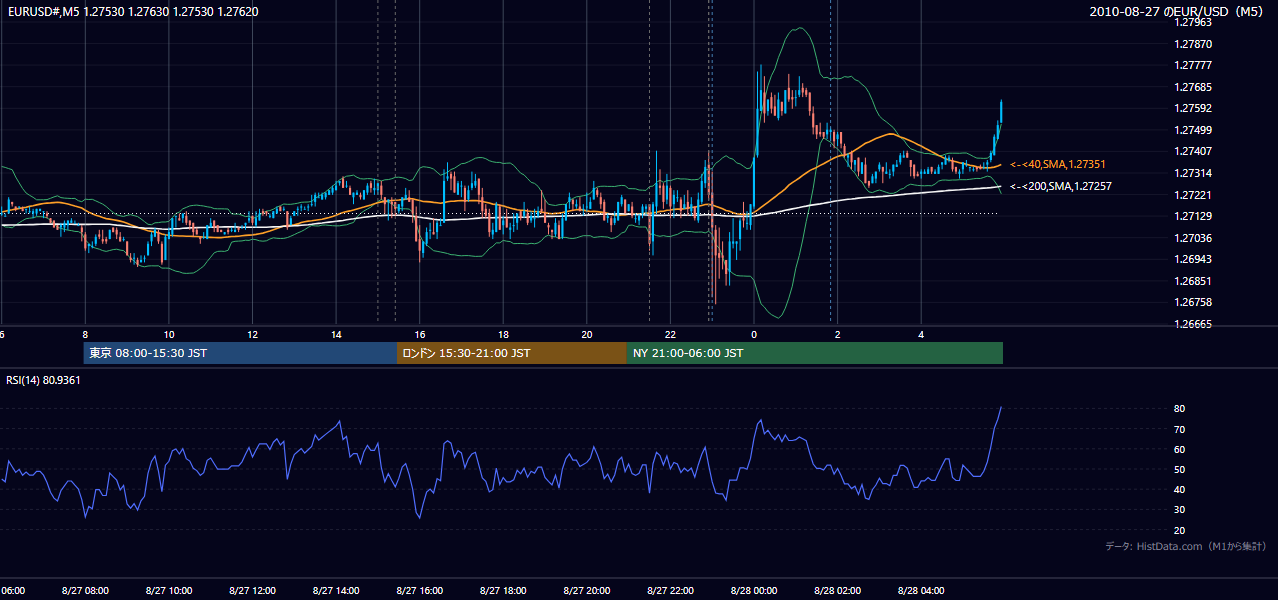Click price axis value 1.27499
Viewport: 1278px width, 600px height.
point(1195,130)
